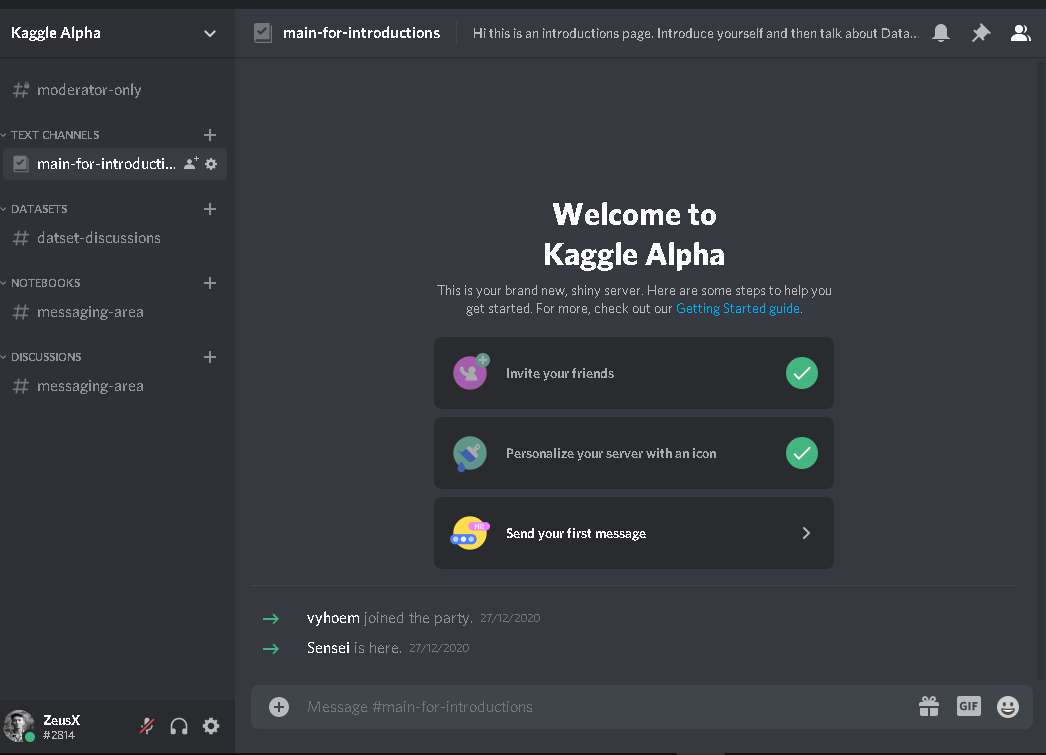The width and height of the screenshot is (1046, 755).
Task: Click the channel topic in header
Action: [695, 33]
